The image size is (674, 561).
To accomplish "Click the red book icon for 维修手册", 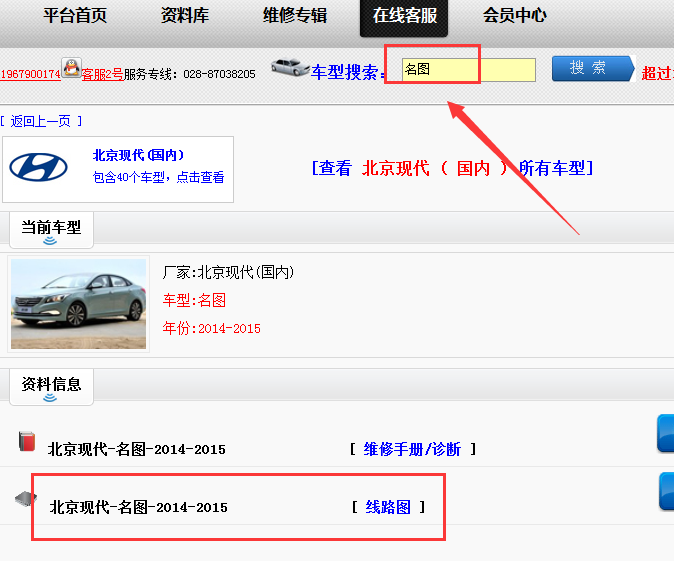I will 27,441.
